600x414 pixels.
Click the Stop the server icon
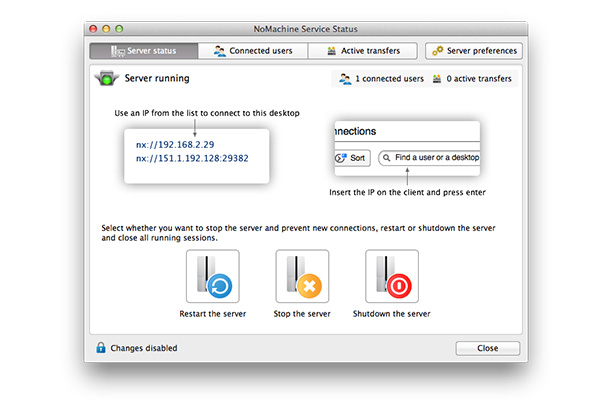point(302,276)
